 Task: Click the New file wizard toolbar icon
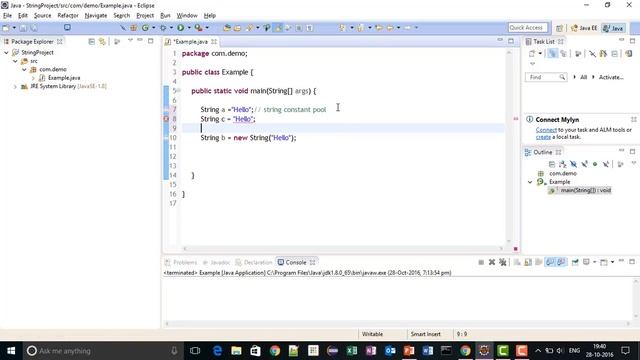[6, 28]
